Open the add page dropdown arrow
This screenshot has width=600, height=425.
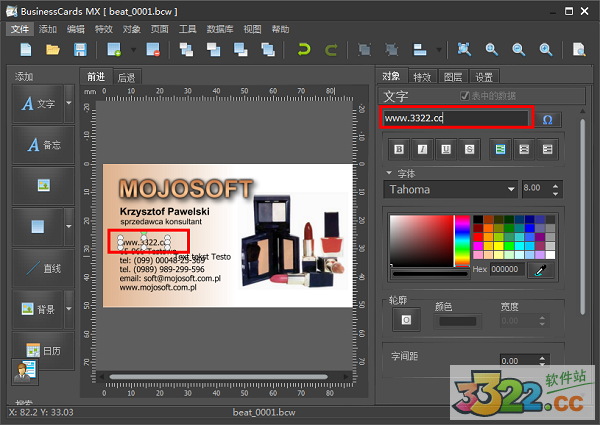(133, 50)
